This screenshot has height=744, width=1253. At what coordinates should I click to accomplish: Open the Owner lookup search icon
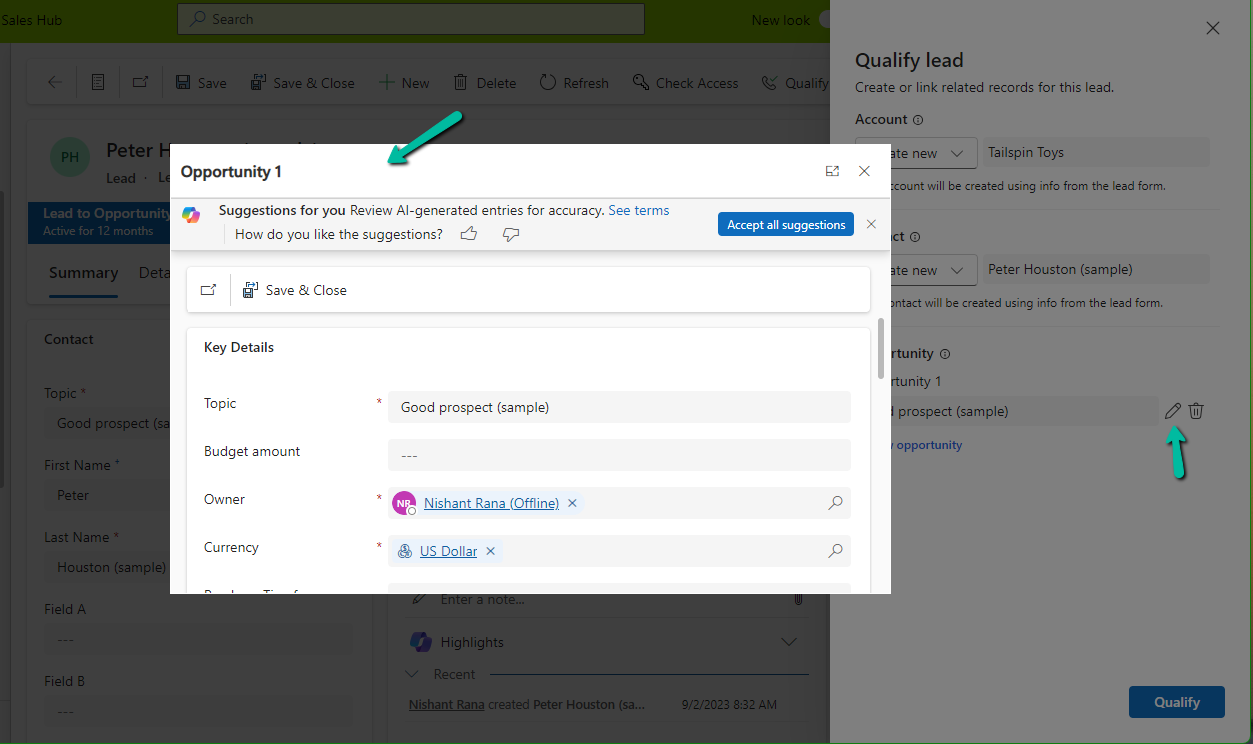pyautogui.click(x=835, y=503)
